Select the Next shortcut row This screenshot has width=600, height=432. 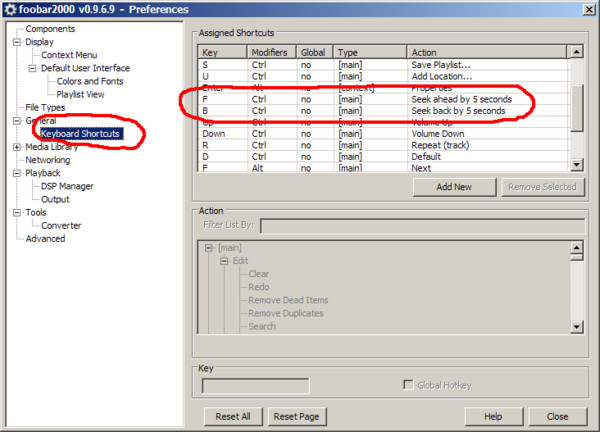383,167
